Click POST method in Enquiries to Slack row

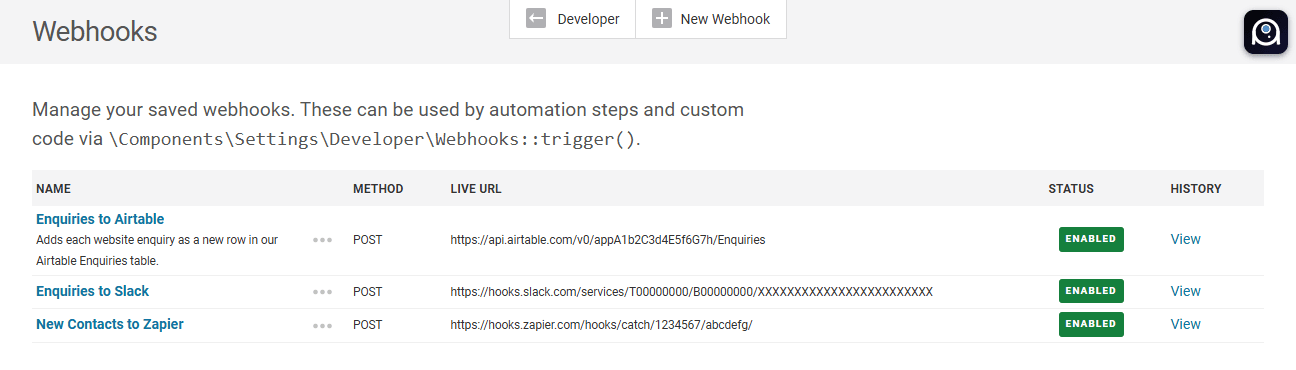[367, 292]
